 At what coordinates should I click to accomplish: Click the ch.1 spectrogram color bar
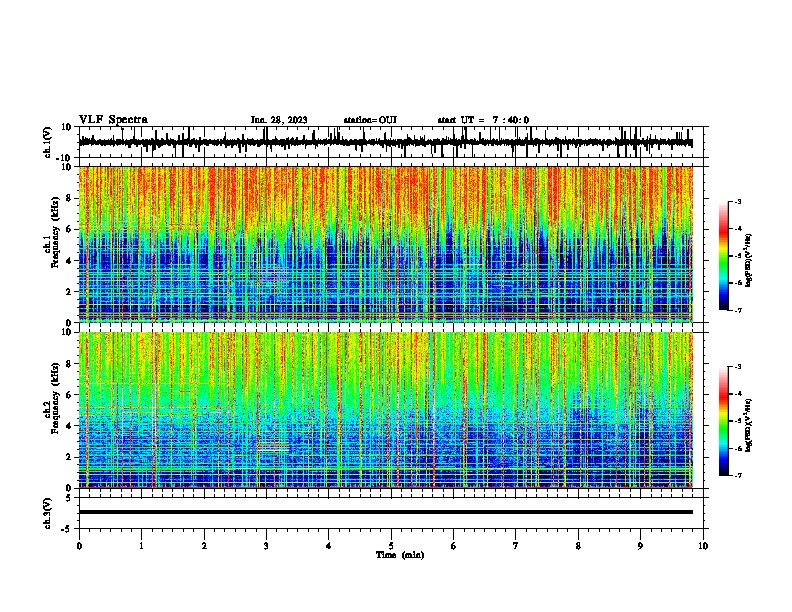(x=724, y=256)
